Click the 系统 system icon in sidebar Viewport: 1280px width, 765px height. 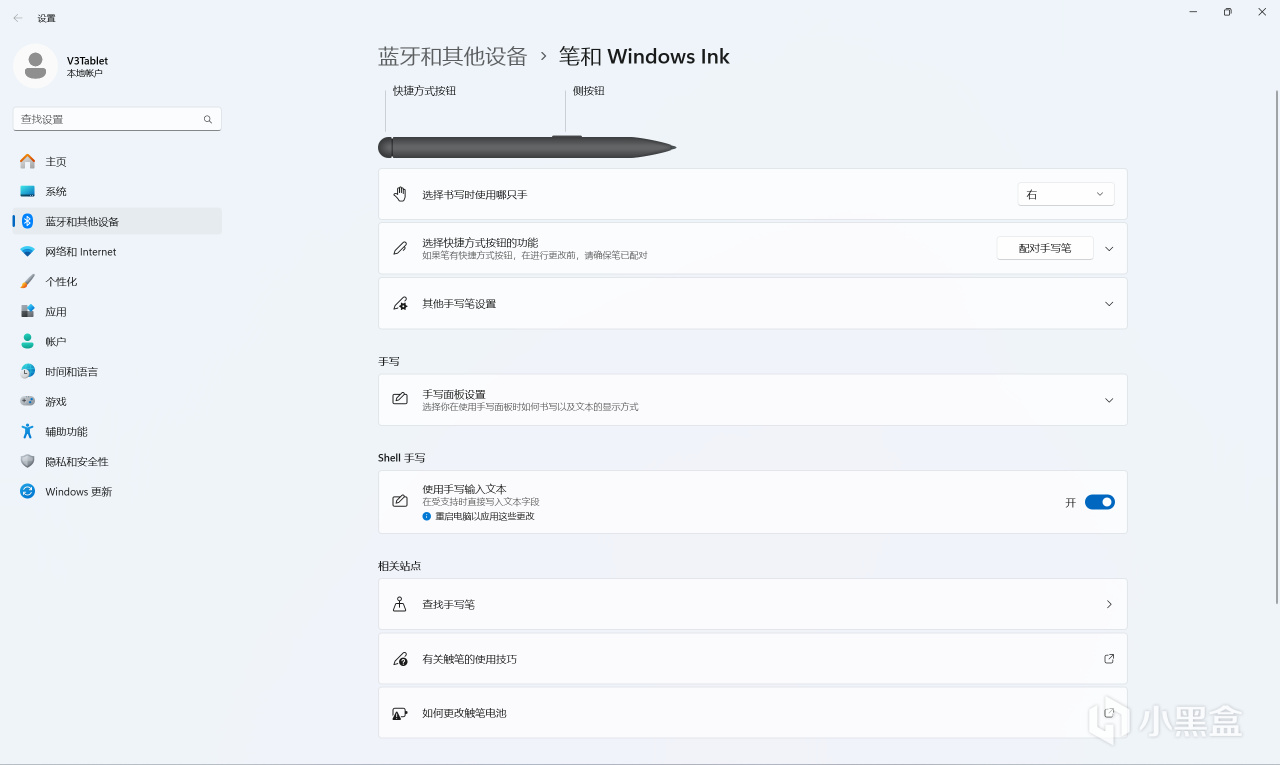pos(28,191)
